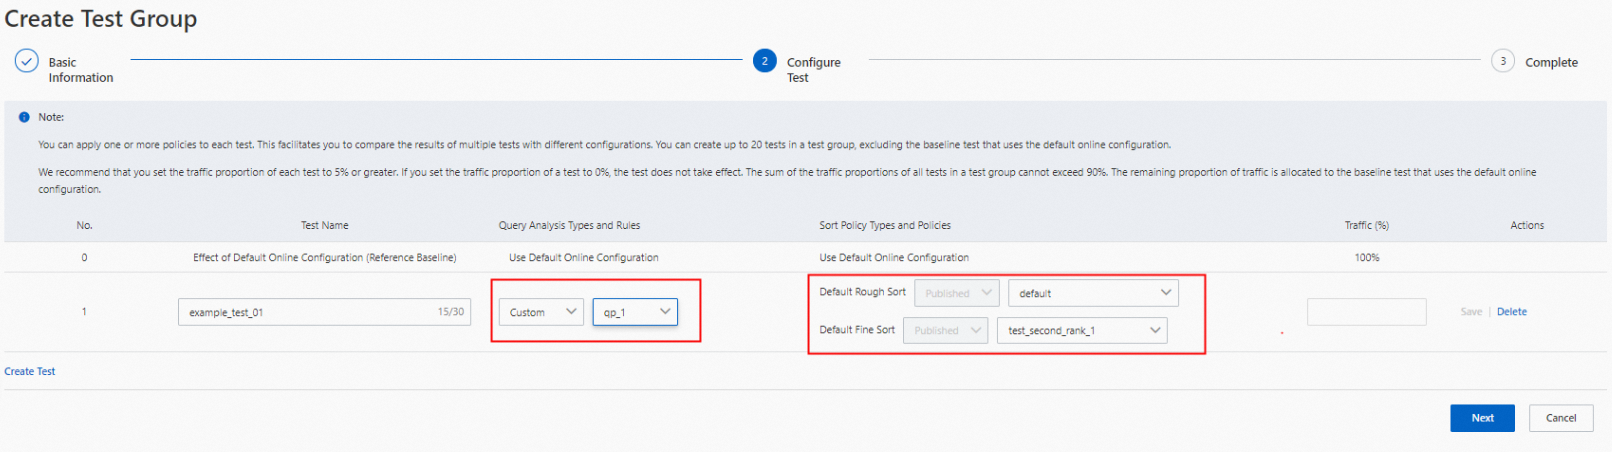Screen dimensions: 1612x452
Task: Click Save for test row 1
Action: [1471, 312]
